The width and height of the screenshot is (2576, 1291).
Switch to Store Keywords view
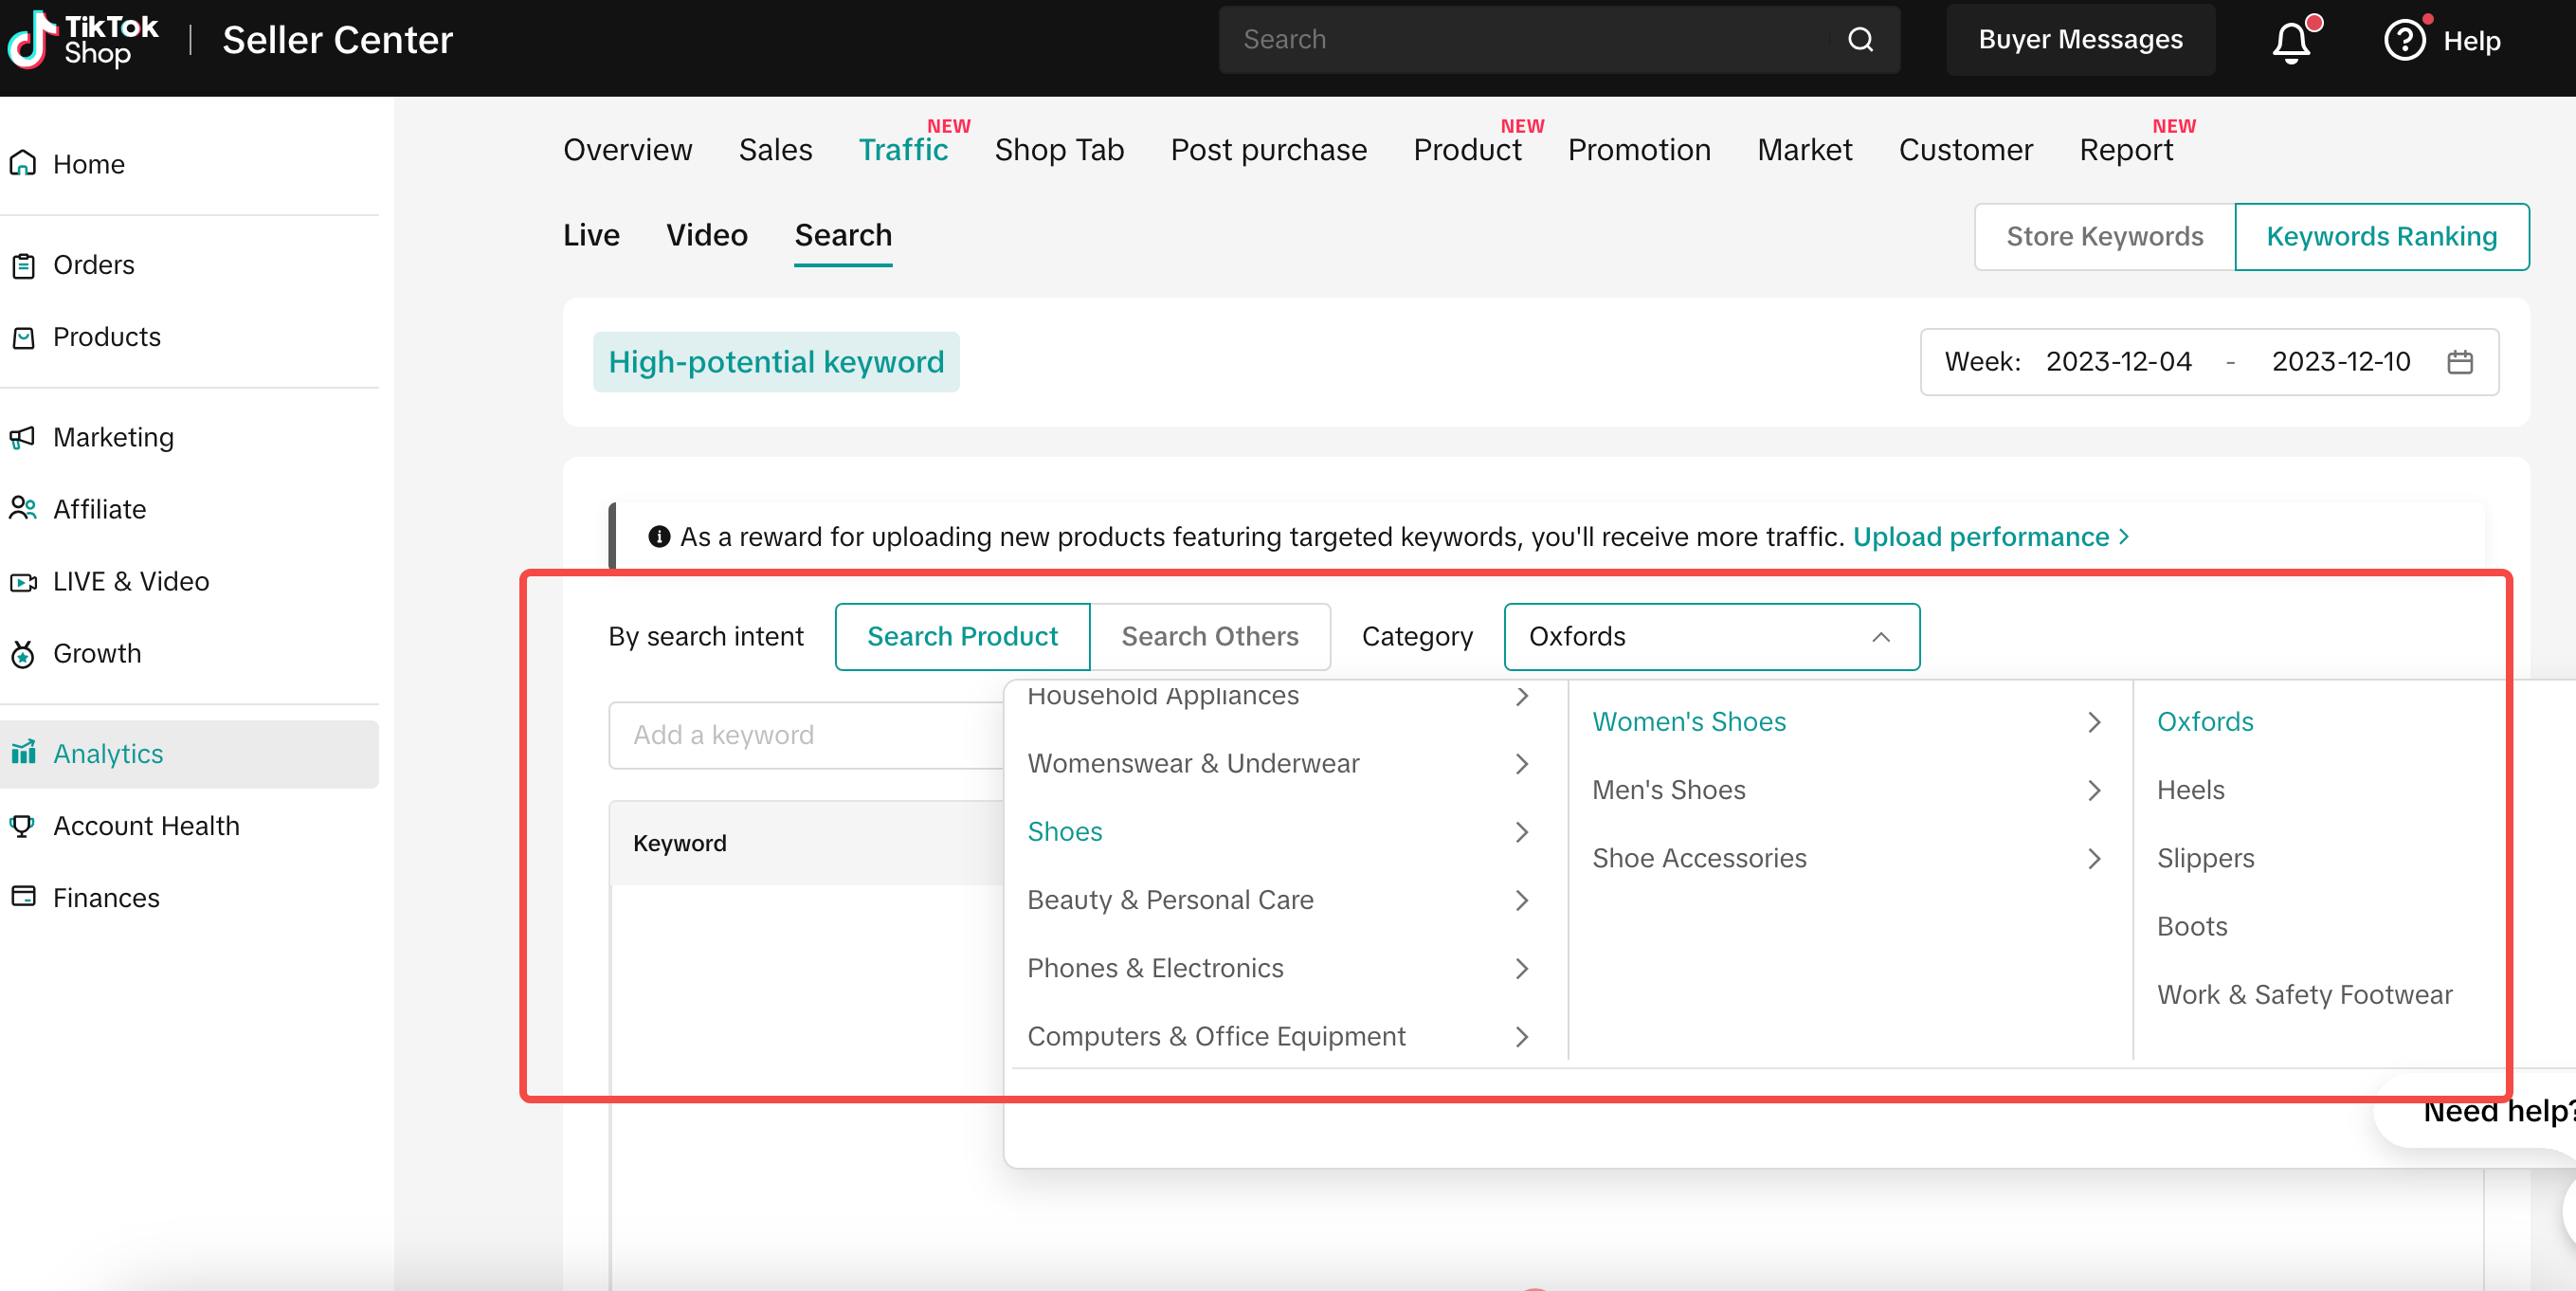[x=2104, y=236]
